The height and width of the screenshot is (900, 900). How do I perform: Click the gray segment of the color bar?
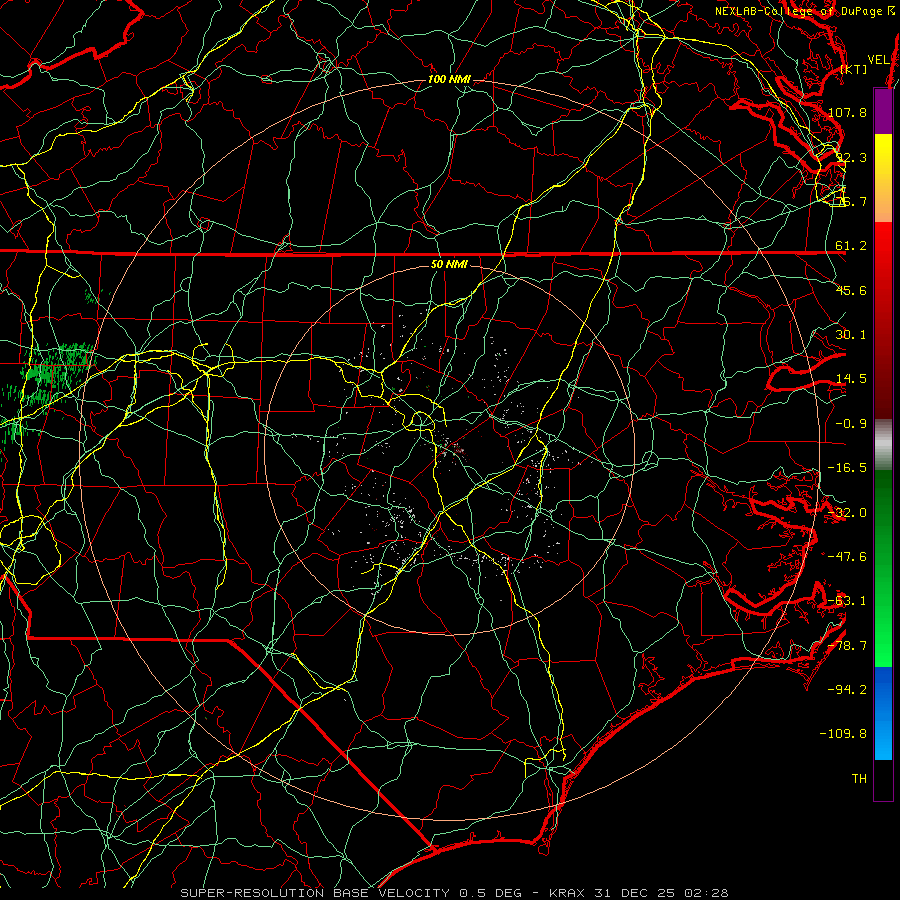[x=883, y=445]
